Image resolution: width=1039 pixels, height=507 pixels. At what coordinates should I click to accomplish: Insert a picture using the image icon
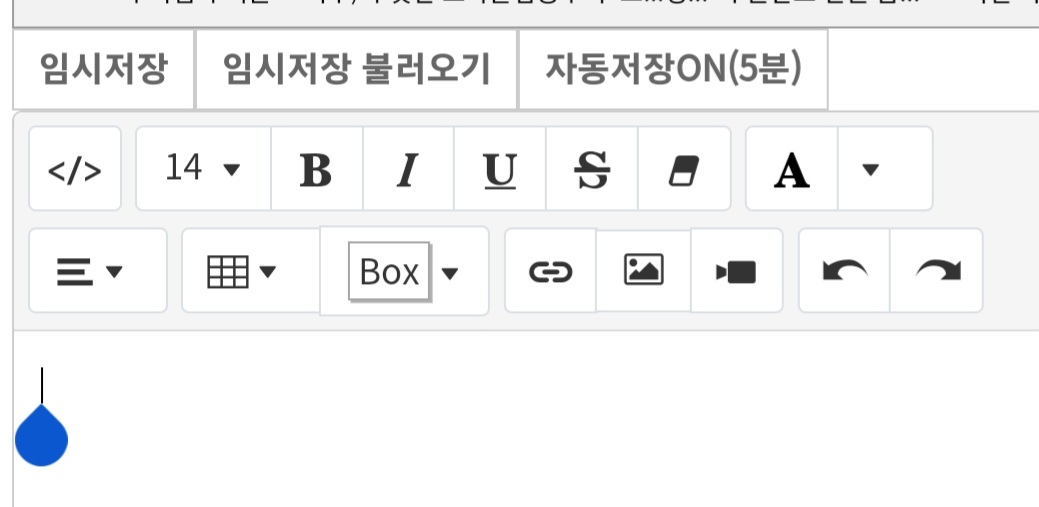(x=643, y=270)
